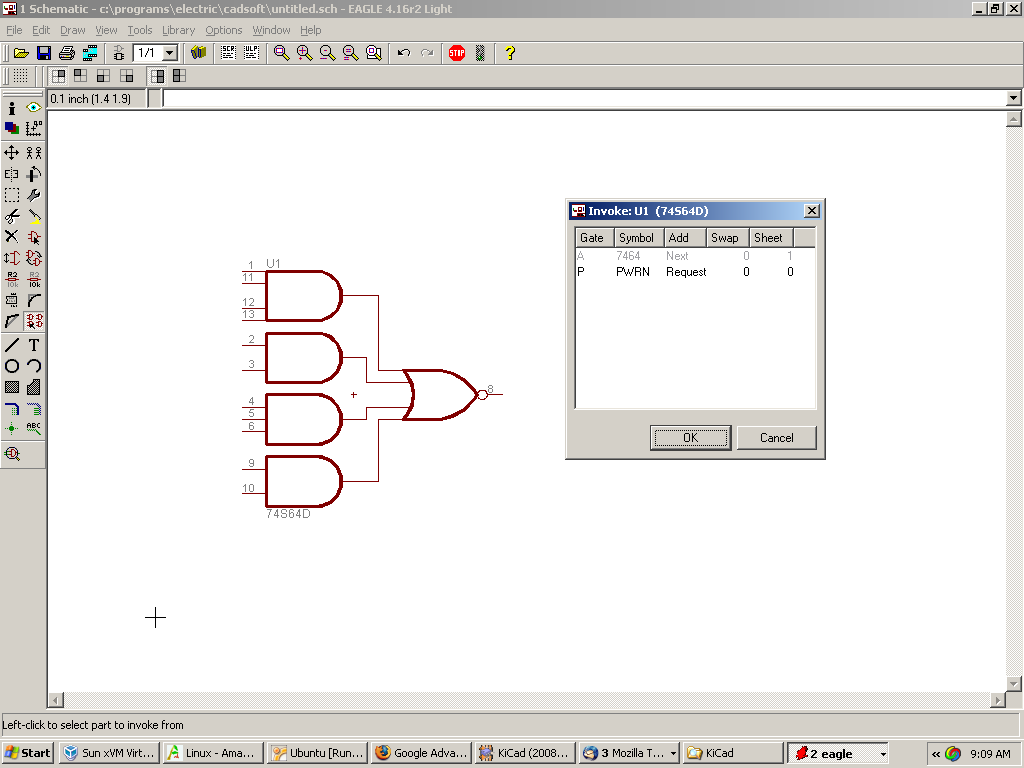Screen dimensions: 1024x768
Task: Toggle the highlighted Invoke tool button
Action: [34, 321]
